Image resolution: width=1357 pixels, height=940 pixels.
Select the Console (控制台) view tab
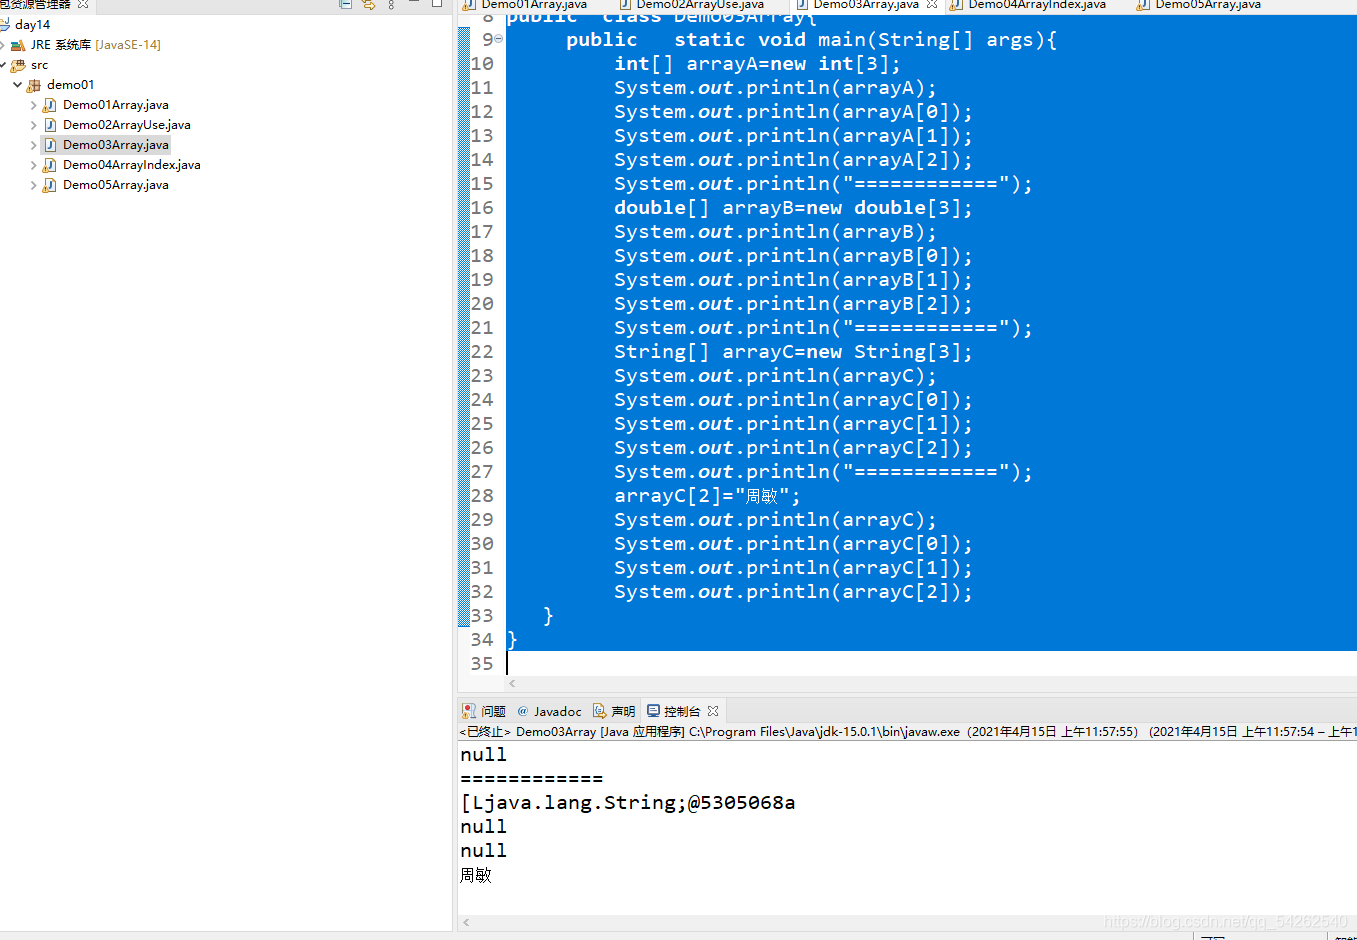[x=682, y=711]
